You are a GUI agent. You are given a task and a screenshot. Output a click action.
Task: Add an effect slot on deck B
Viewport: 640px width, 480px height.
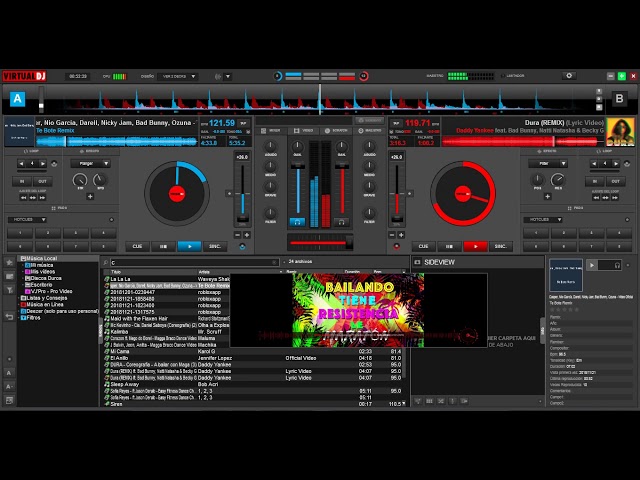click(x=547, y=196)
